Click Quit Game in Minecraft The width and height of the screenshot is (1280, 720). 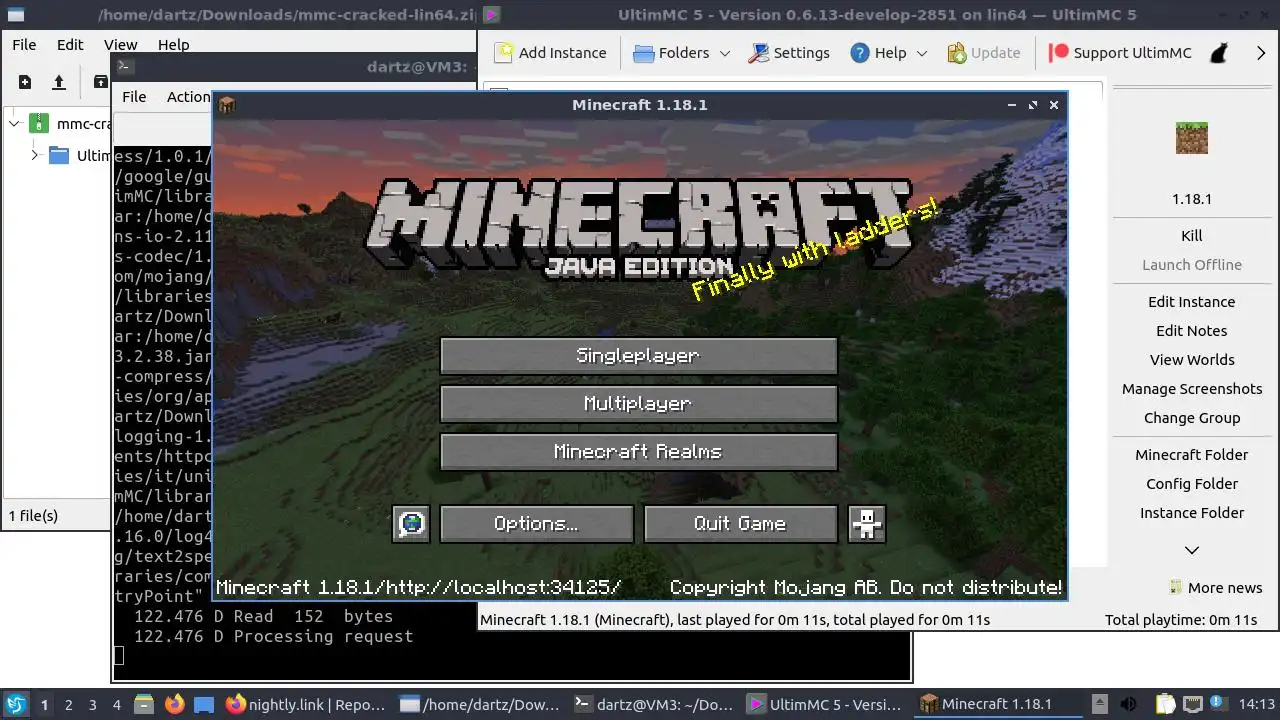pyautogui.click(x=740, y=524)
